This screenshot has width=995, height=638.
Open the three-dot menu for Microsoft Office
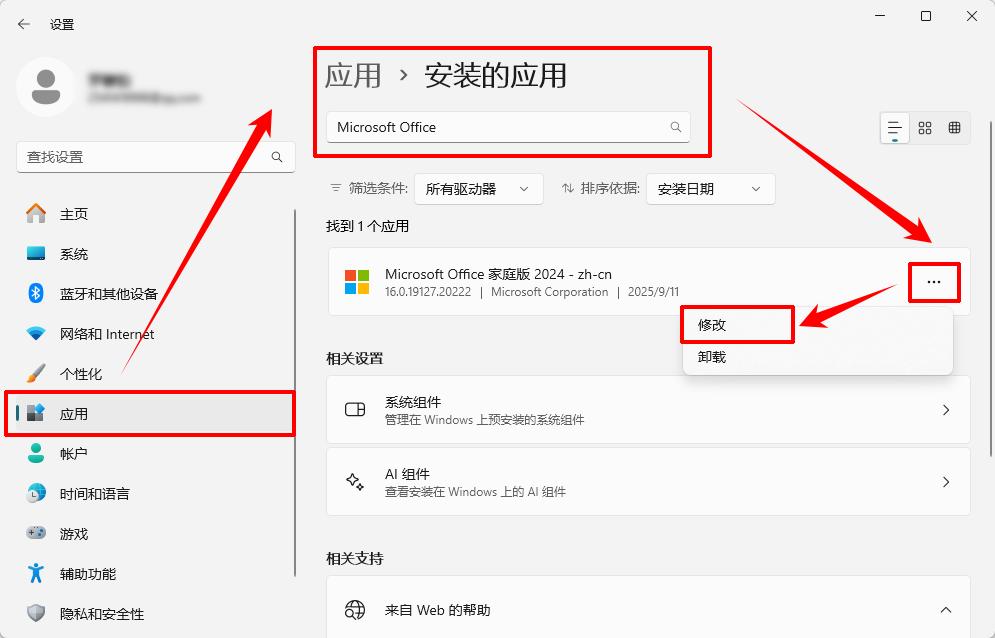(934, 282)
